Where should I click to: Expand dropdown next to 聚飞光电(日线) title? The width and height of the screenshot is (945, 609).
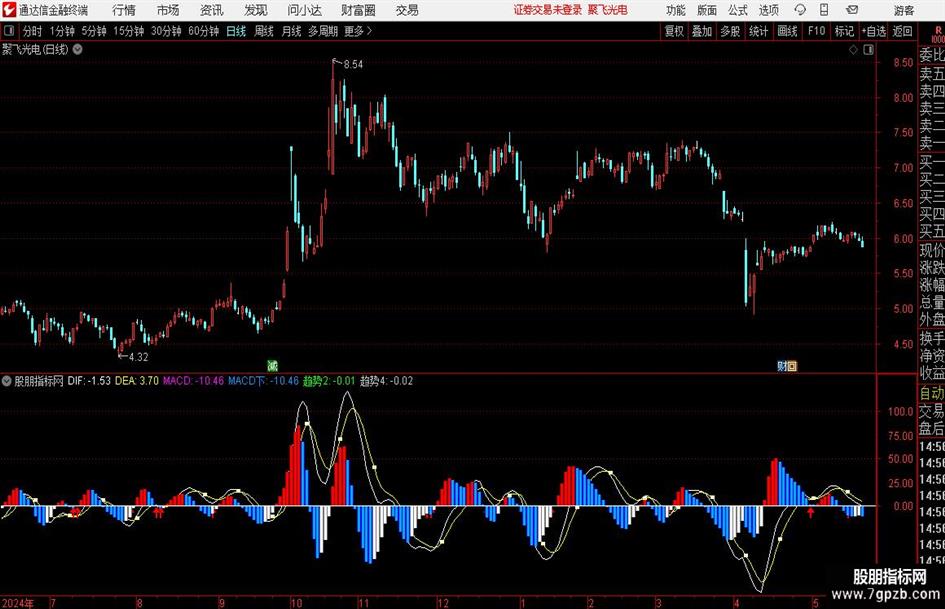pyautogui.click(x=78, y=49)
